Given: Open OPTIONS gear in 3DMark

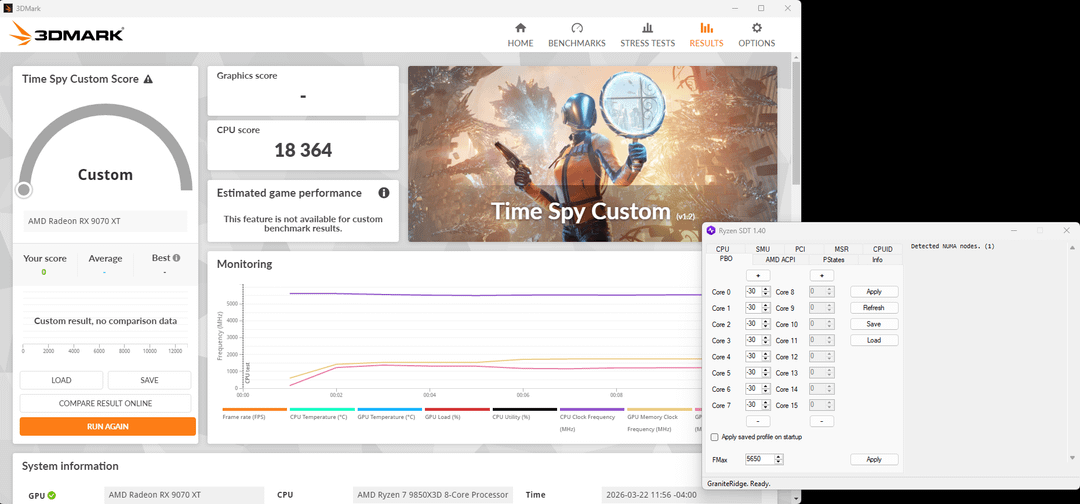Looking at the screenshot, I should [x=756, y=34].
